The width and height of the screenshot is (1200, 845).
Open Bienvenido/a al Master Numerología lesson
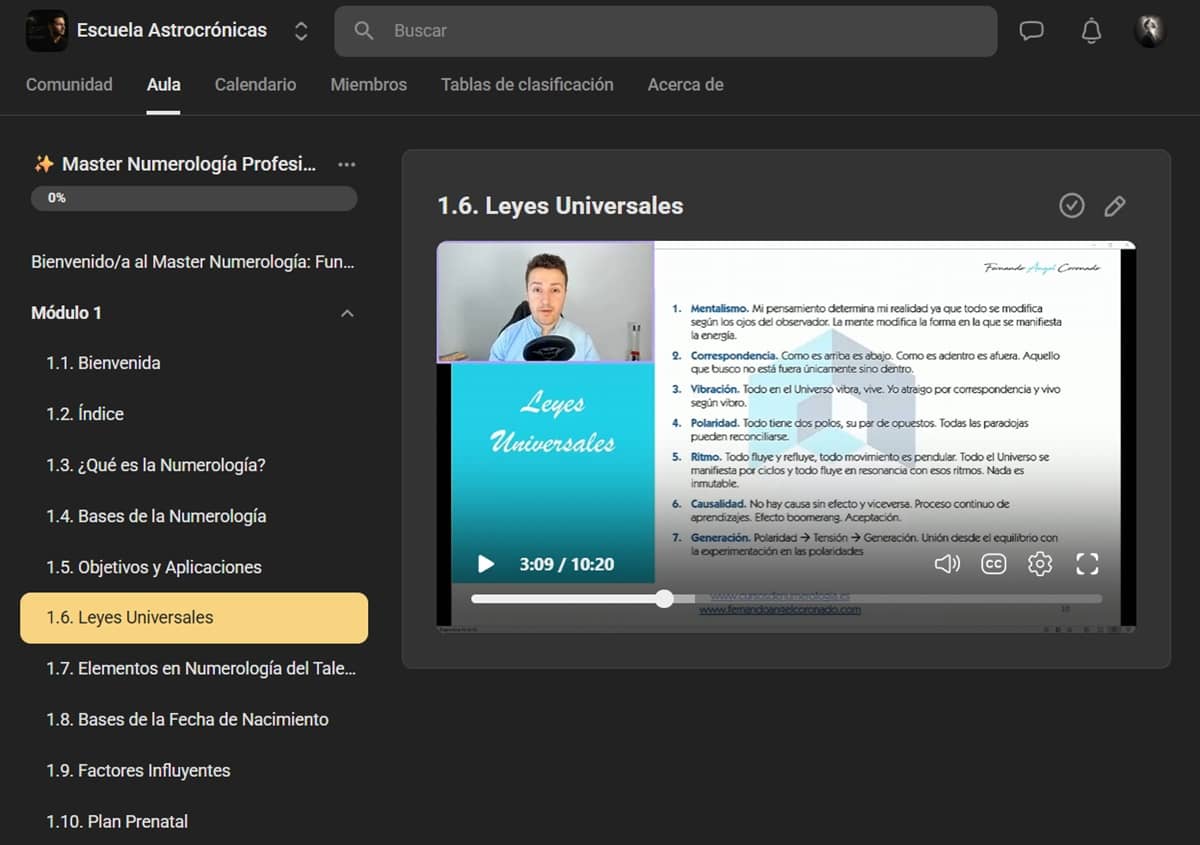click(193, 262)
